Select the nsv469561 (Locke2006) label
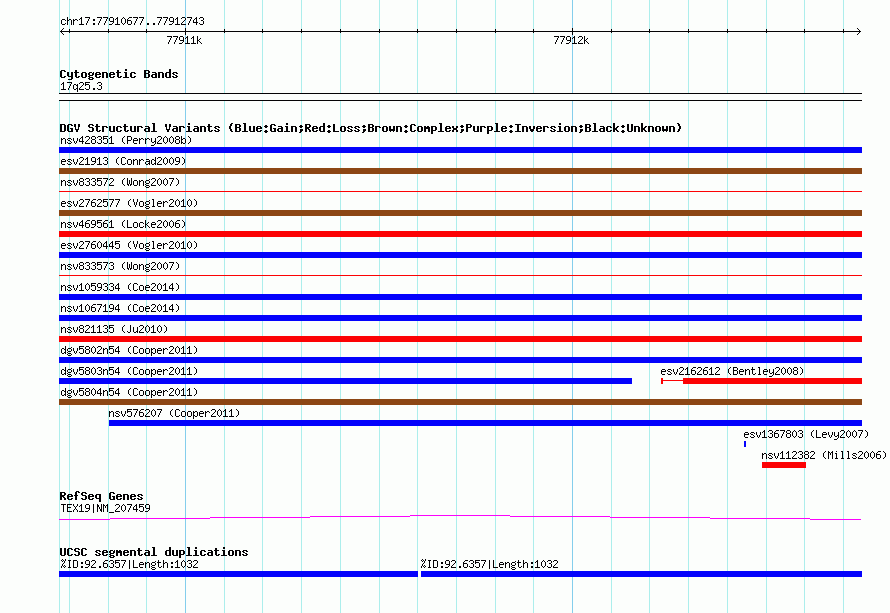The width and height of the screenshot is (890, 613). tap(123, 224)
